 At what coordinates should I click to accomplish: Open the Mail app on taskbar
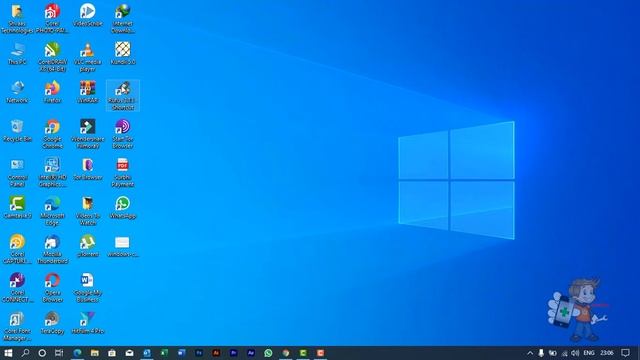129,353
